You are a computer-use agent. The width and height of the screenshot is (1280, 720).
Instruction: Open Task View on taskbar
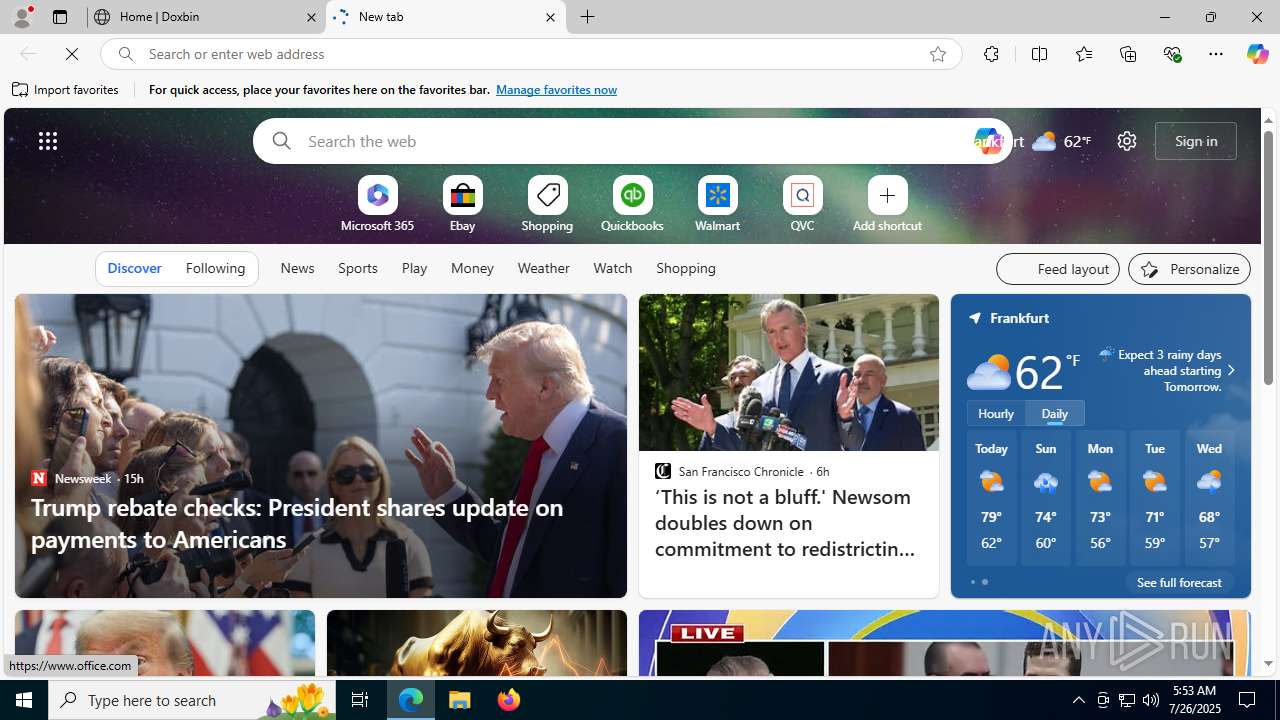(x=360, y=700)
